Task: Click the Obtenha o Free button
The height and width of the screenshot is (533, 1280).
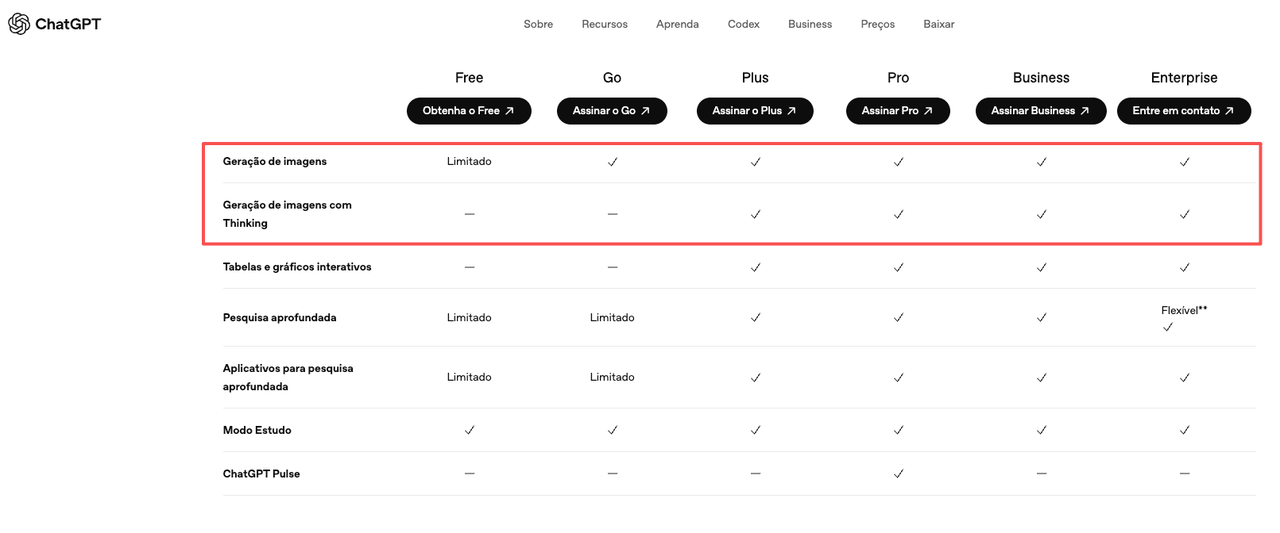Action: (x=469, y=111)
